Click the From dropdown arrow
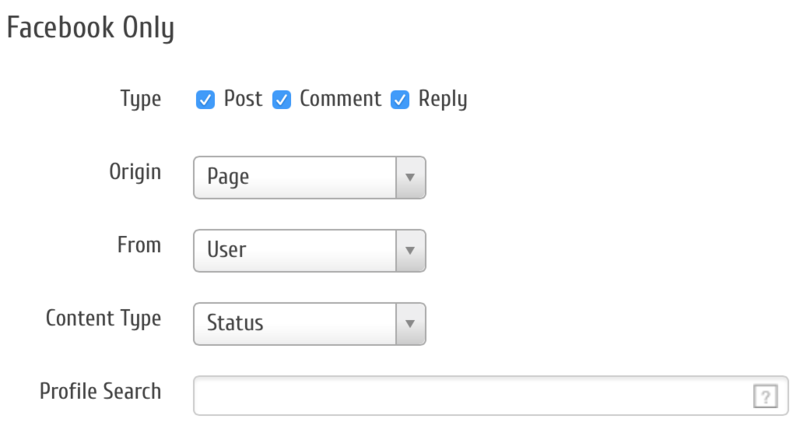 409,250
